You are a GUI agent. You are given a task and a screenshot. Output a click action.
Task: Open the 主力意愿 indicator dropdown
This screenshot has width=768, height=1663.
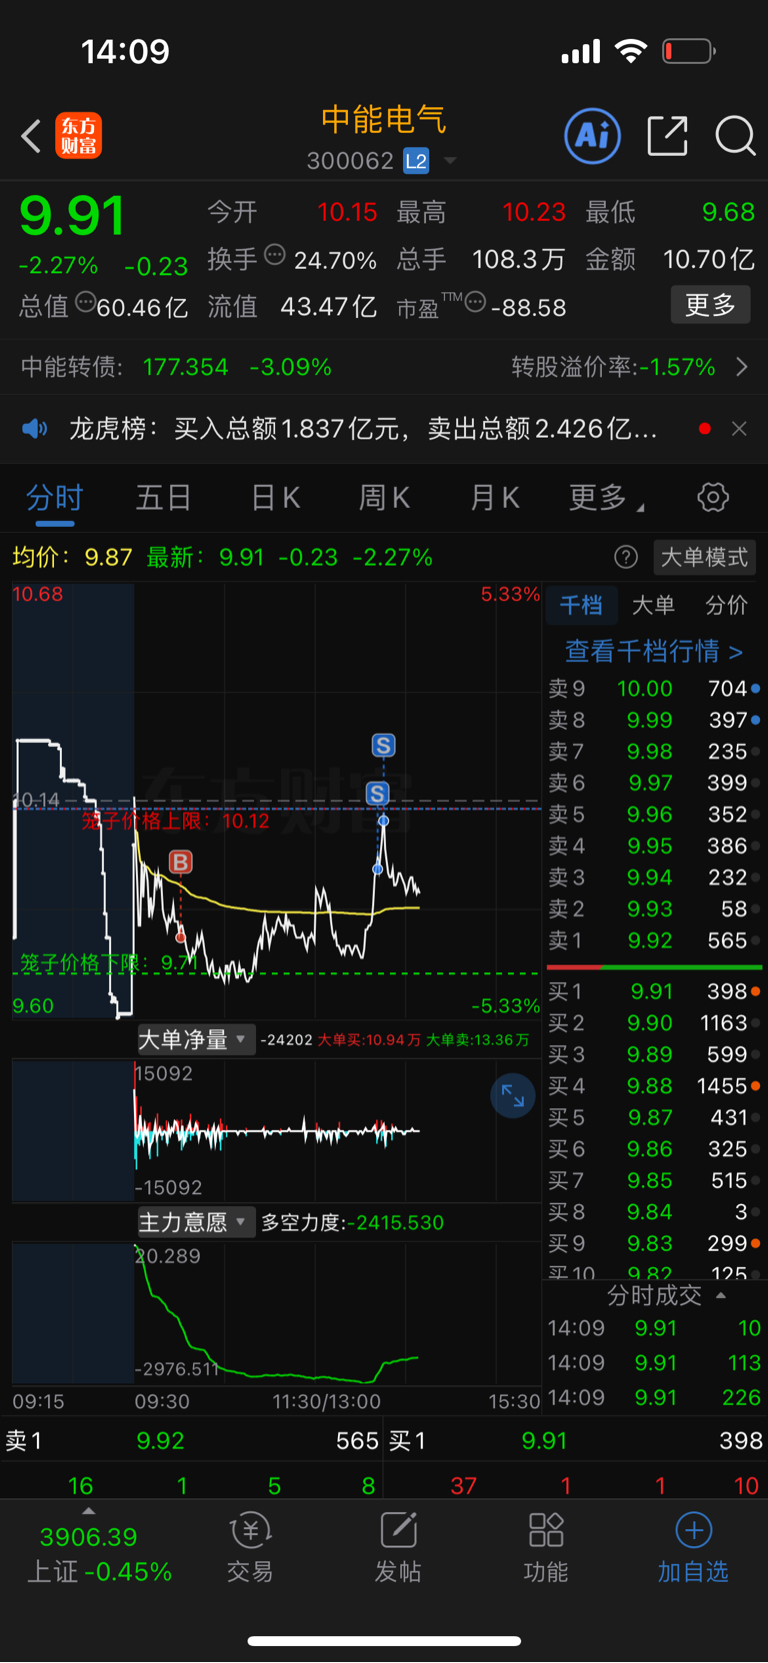click(x=195, y=1222)
